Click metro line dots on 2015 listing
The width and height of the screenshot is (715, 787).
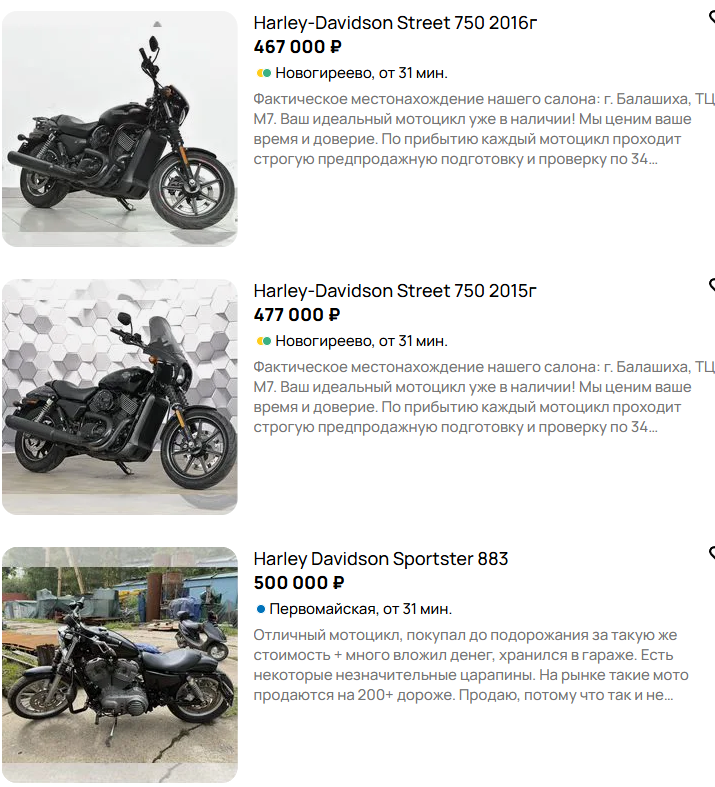click(x=264, y=341)
